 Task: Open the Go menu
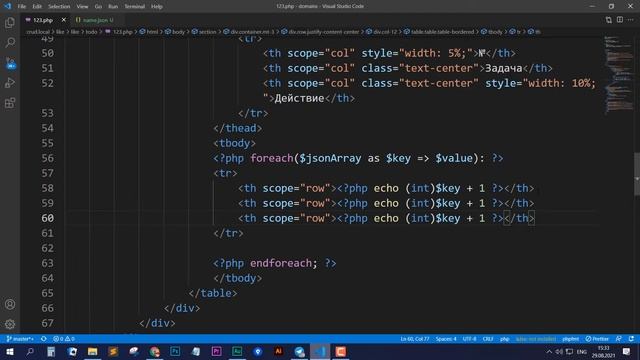pyautogui.click(x=98, y=7)
